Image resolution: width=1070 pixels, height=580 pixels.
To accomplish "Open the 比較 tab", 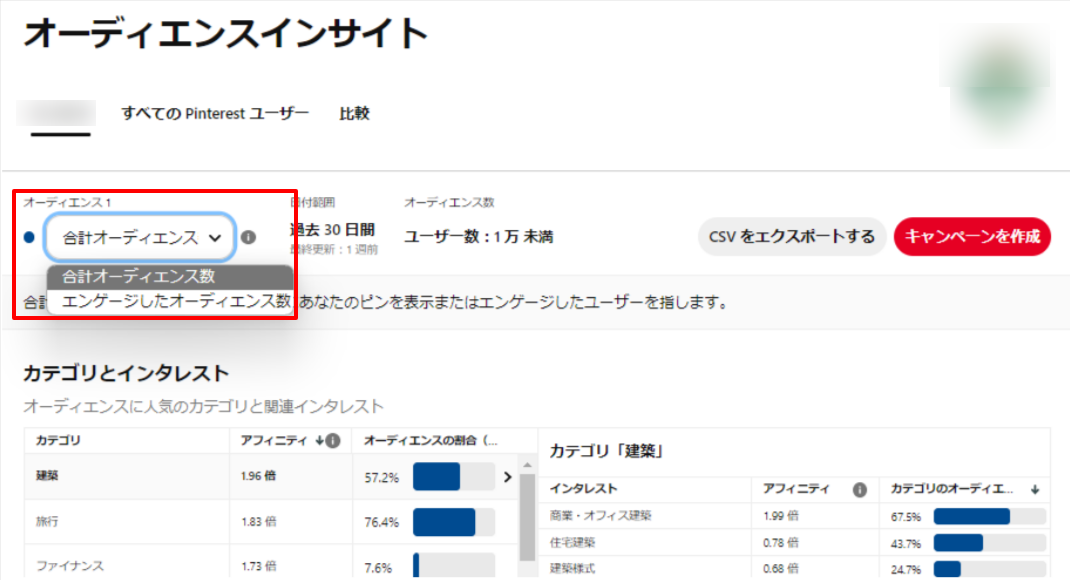I will pyautogui.click(x=354, y=113).
